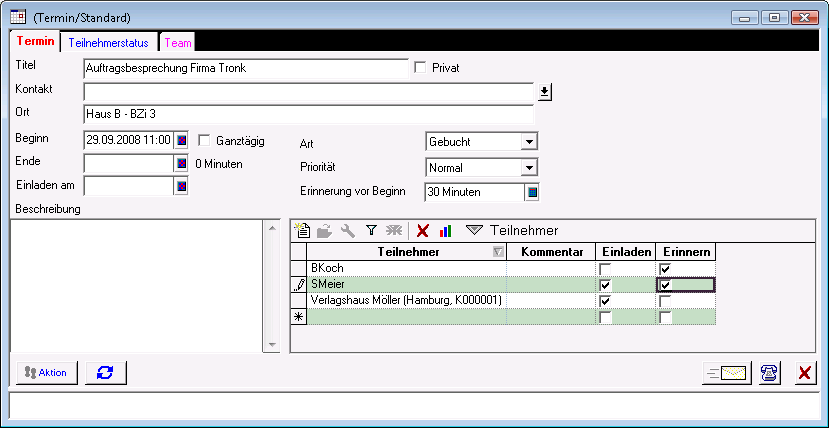Image resolution: width=829 pixels, height=428 pixels.
Task: Click the row selector of the BKoch row
Action: click(299, 268)
